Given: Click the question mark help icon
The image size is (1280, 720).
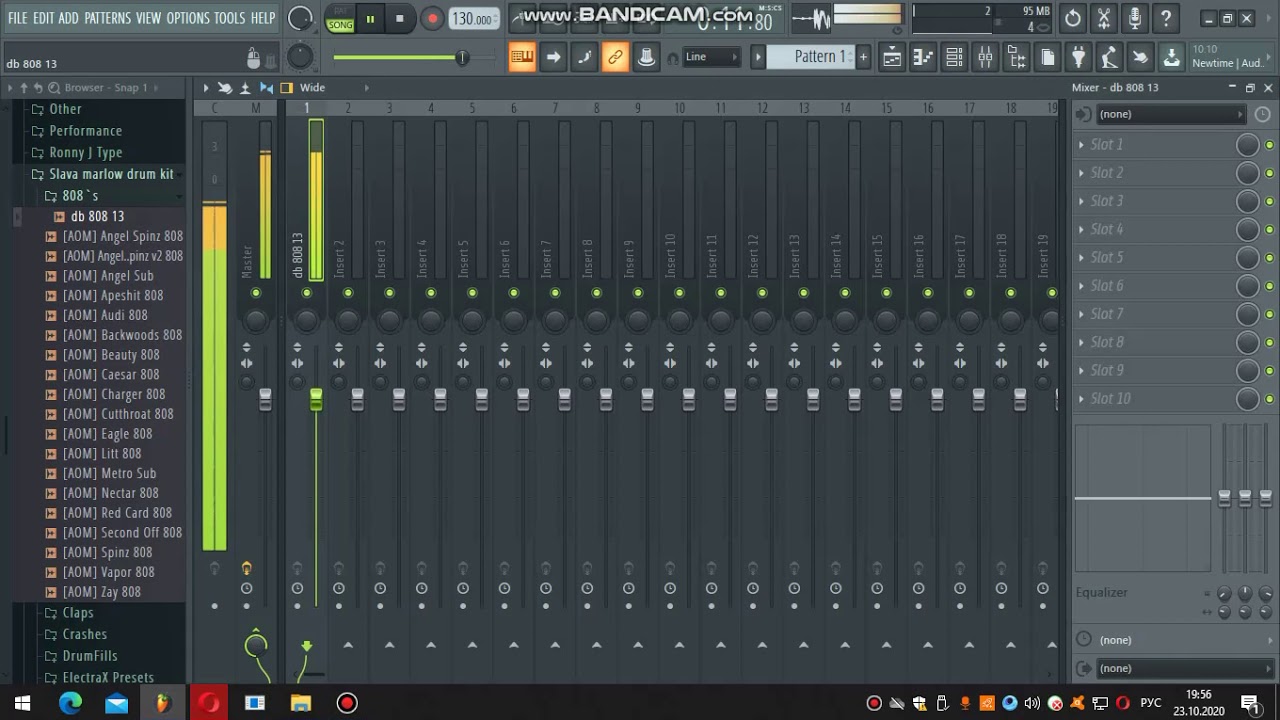Looking at the screenshot, I should click(x=1166, y=18).
